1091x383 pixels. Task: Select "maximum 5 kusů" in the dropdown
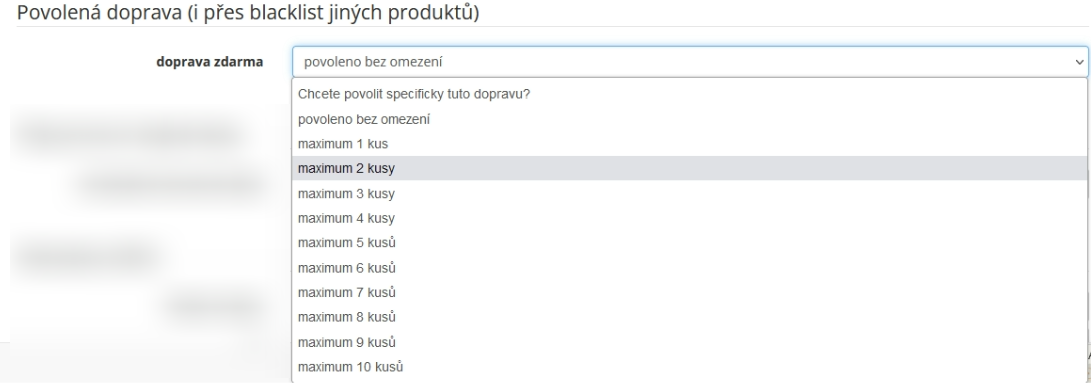click(x=690, y=242)
